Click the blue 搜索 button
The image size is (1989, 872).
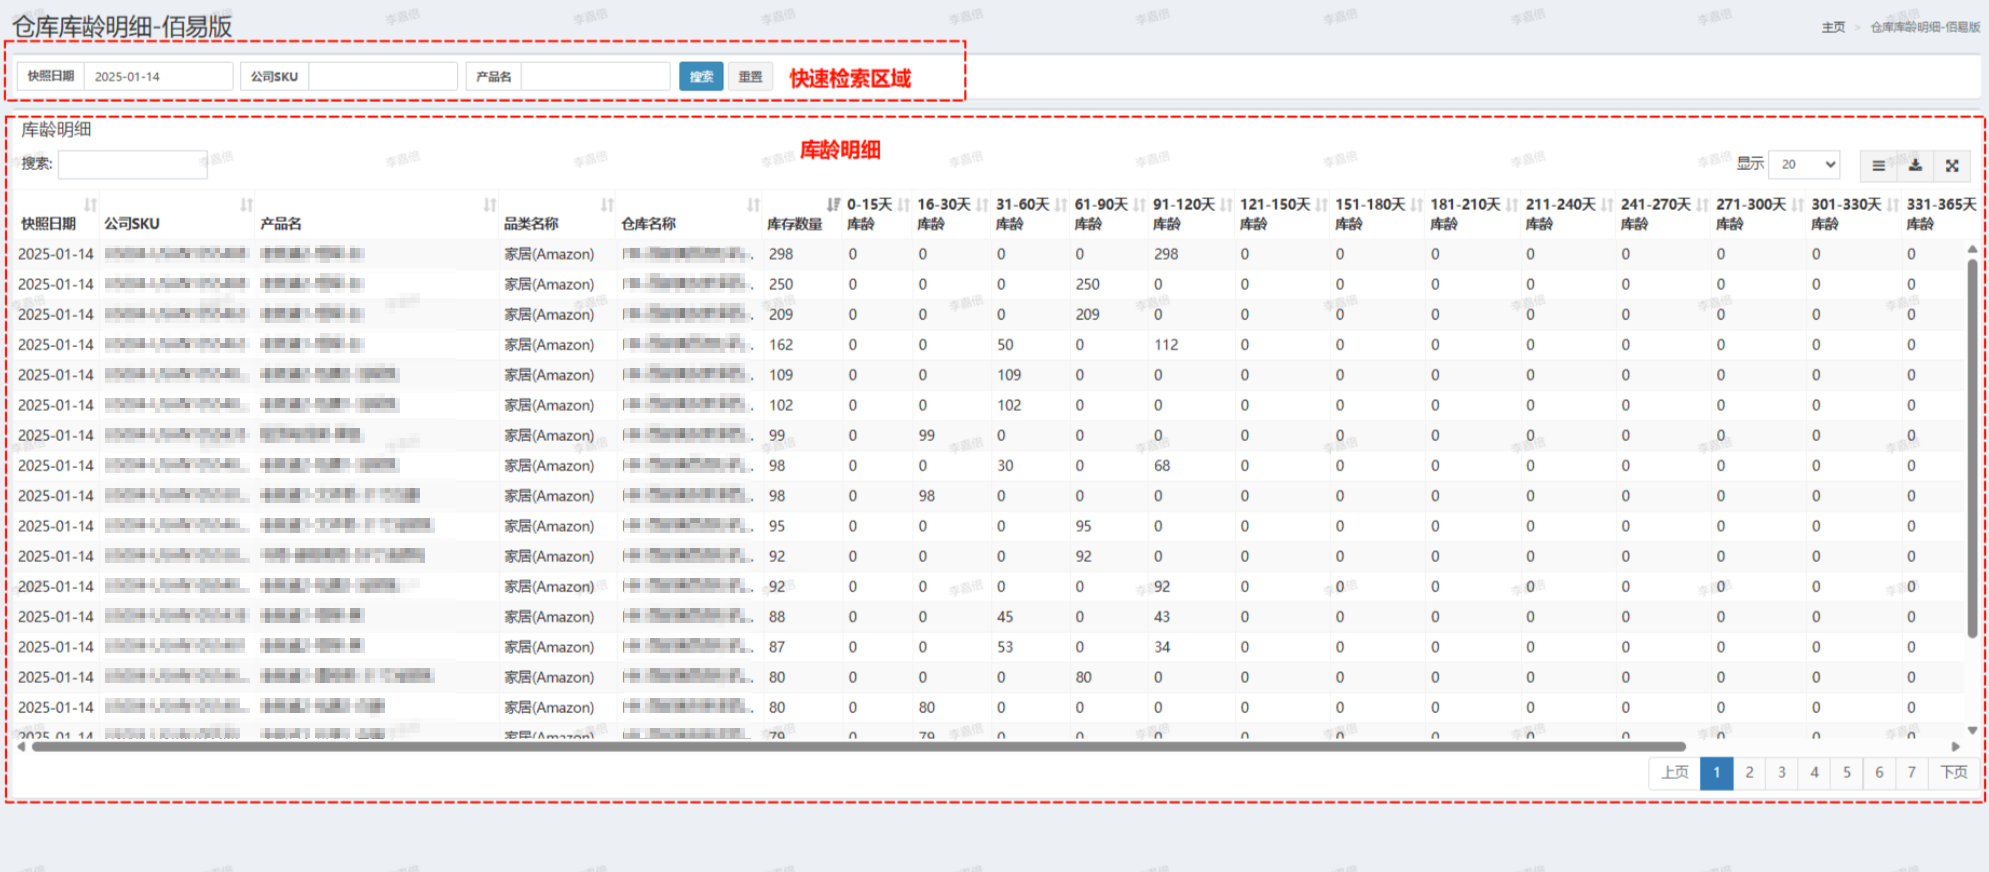(701, 76)
